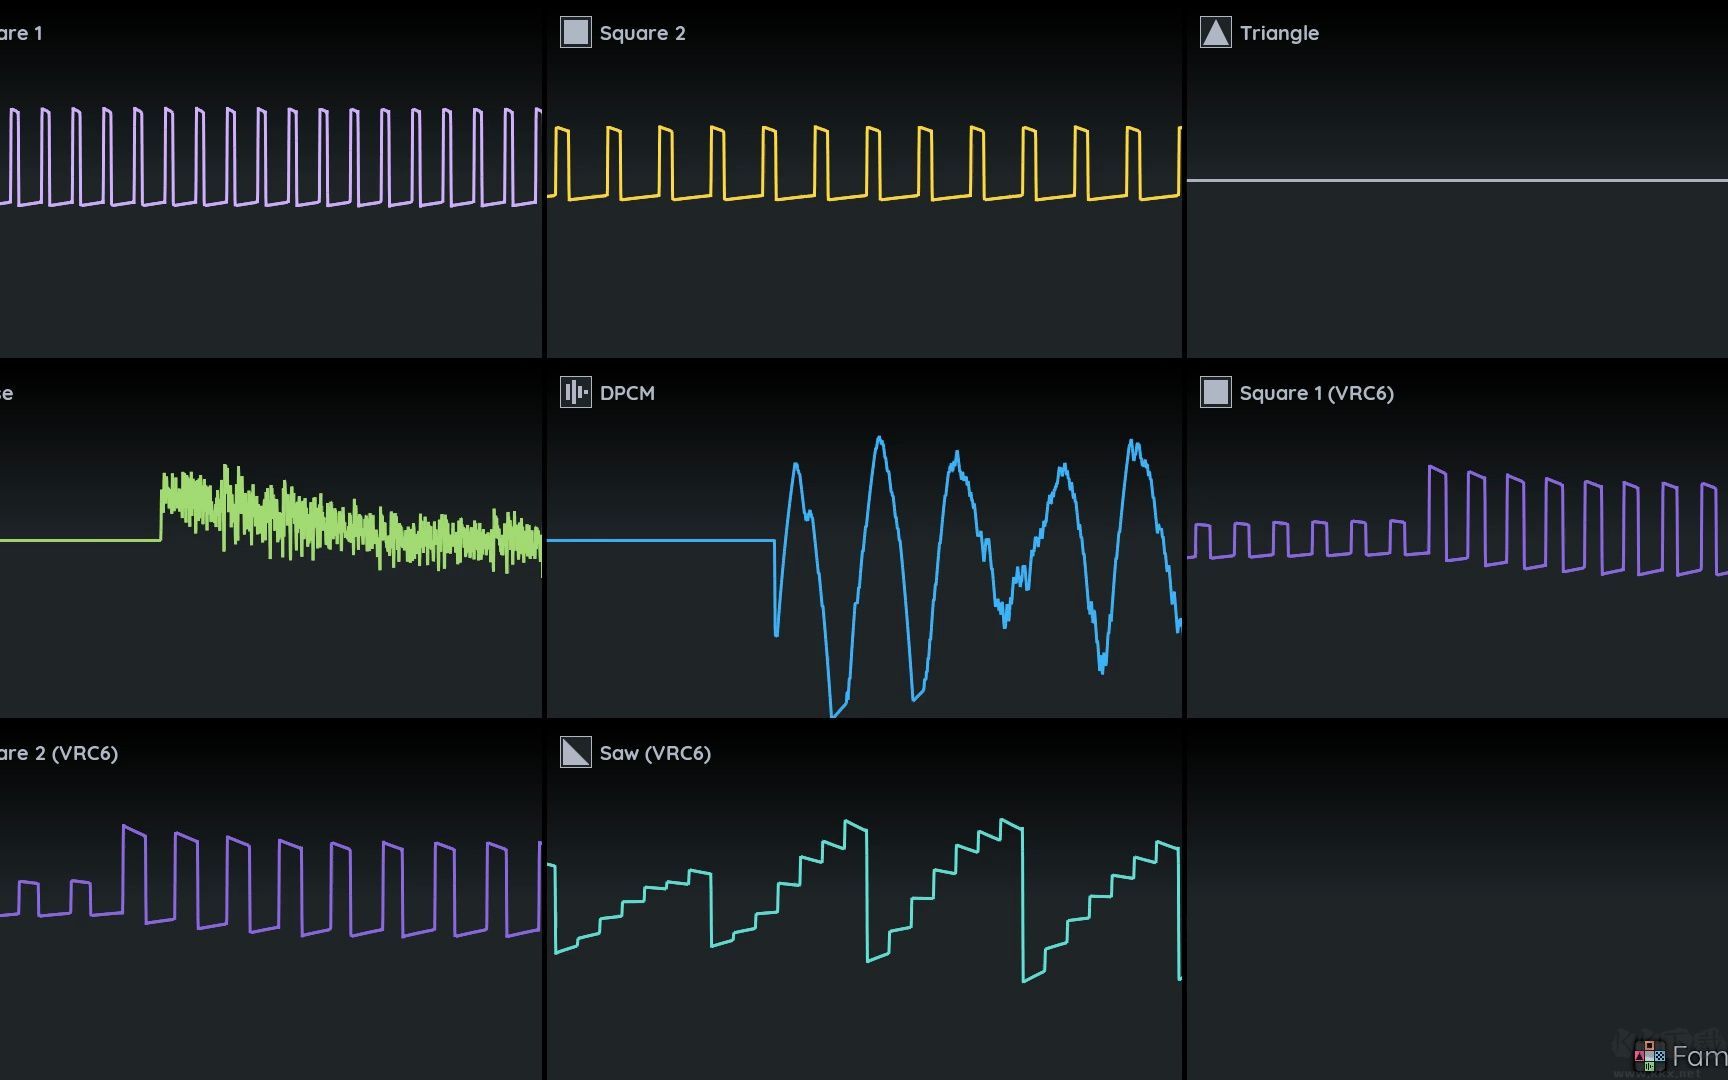Image resolution: width=1728 pixels, height=1080 pixels.
Task: Click the teal Saw (VRC6) waveform
Action: (x=866, y=890)
